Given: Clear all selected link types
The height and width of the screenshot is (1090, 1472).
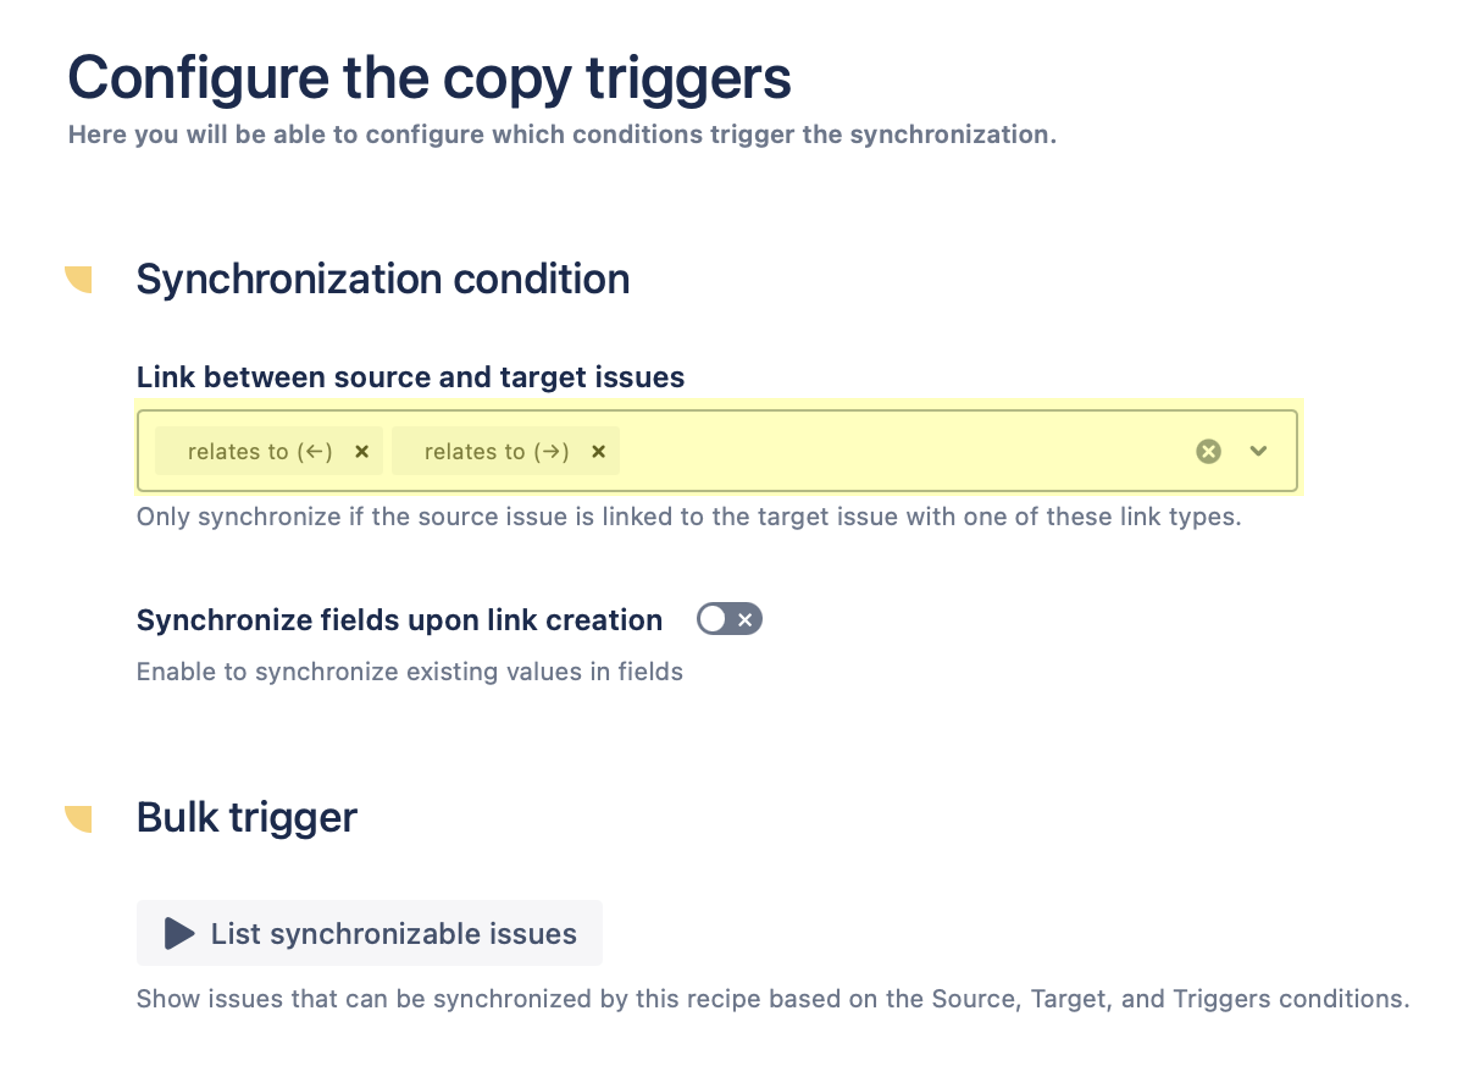Looking at the screenshot, I should click(1208, 452).
